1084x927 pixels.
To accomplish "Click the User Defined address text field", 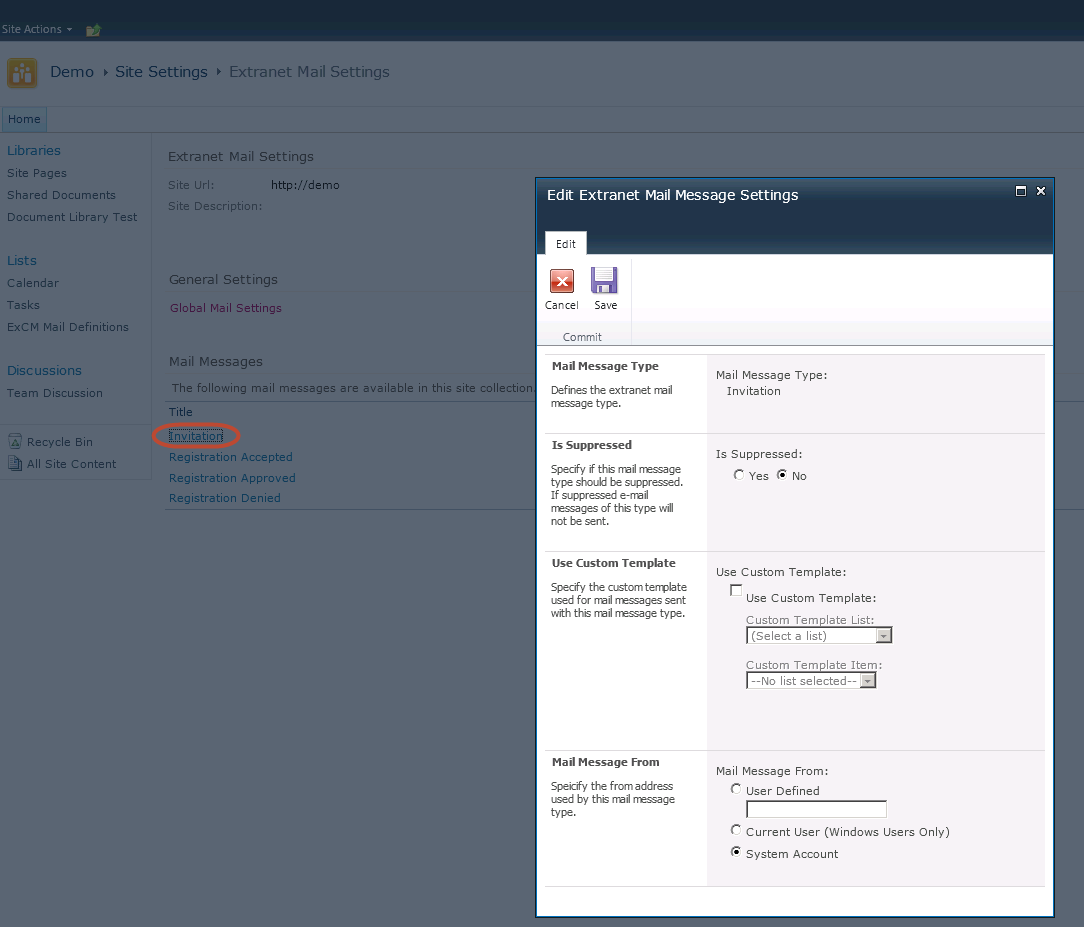I will 816,809.
